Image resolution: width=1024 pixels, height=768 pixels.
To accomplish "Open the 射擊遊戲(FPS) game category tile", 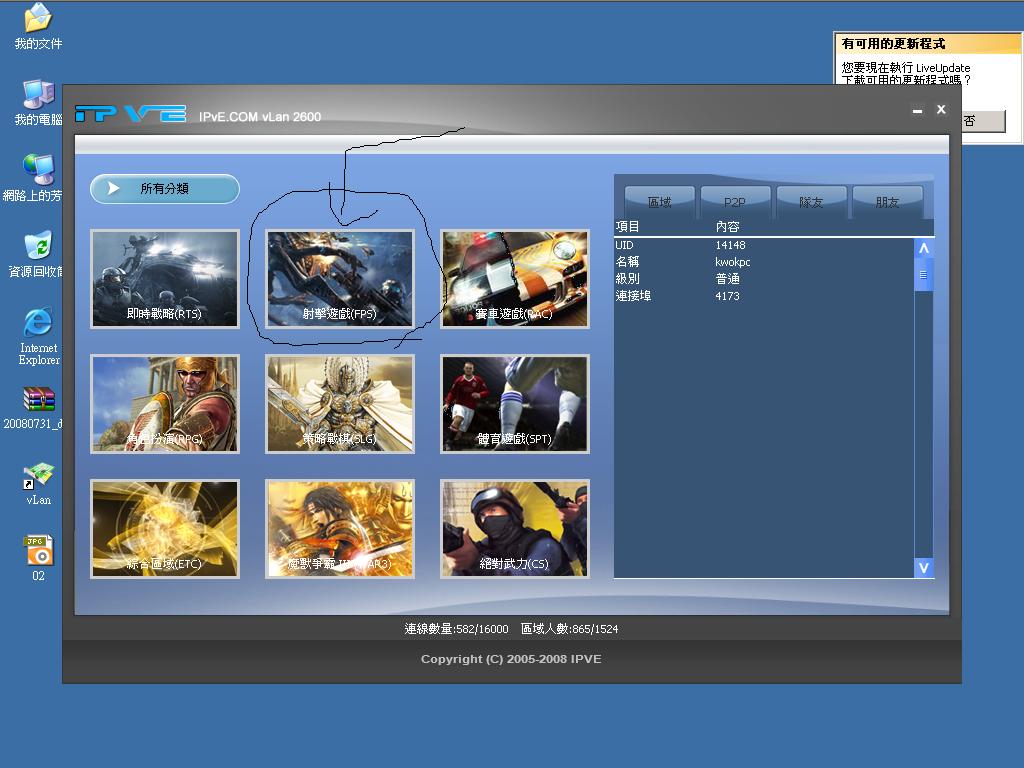I will click(x=340, y=279).
